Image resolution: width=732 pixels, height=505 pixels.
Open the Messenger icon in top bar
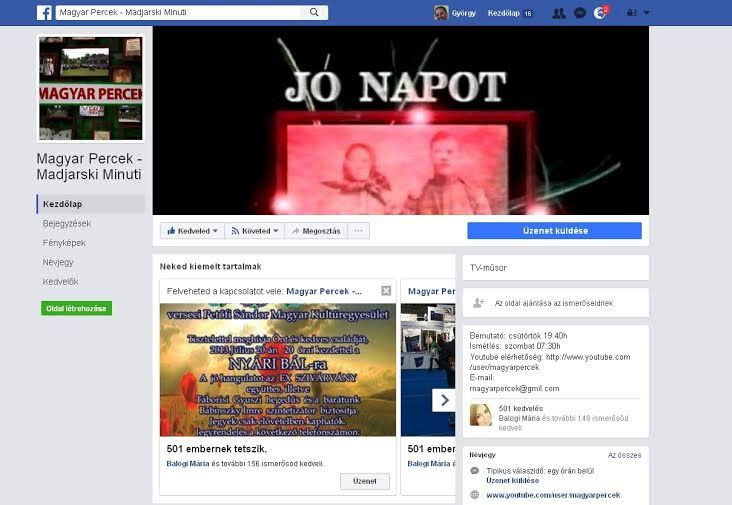coord(580,13)
